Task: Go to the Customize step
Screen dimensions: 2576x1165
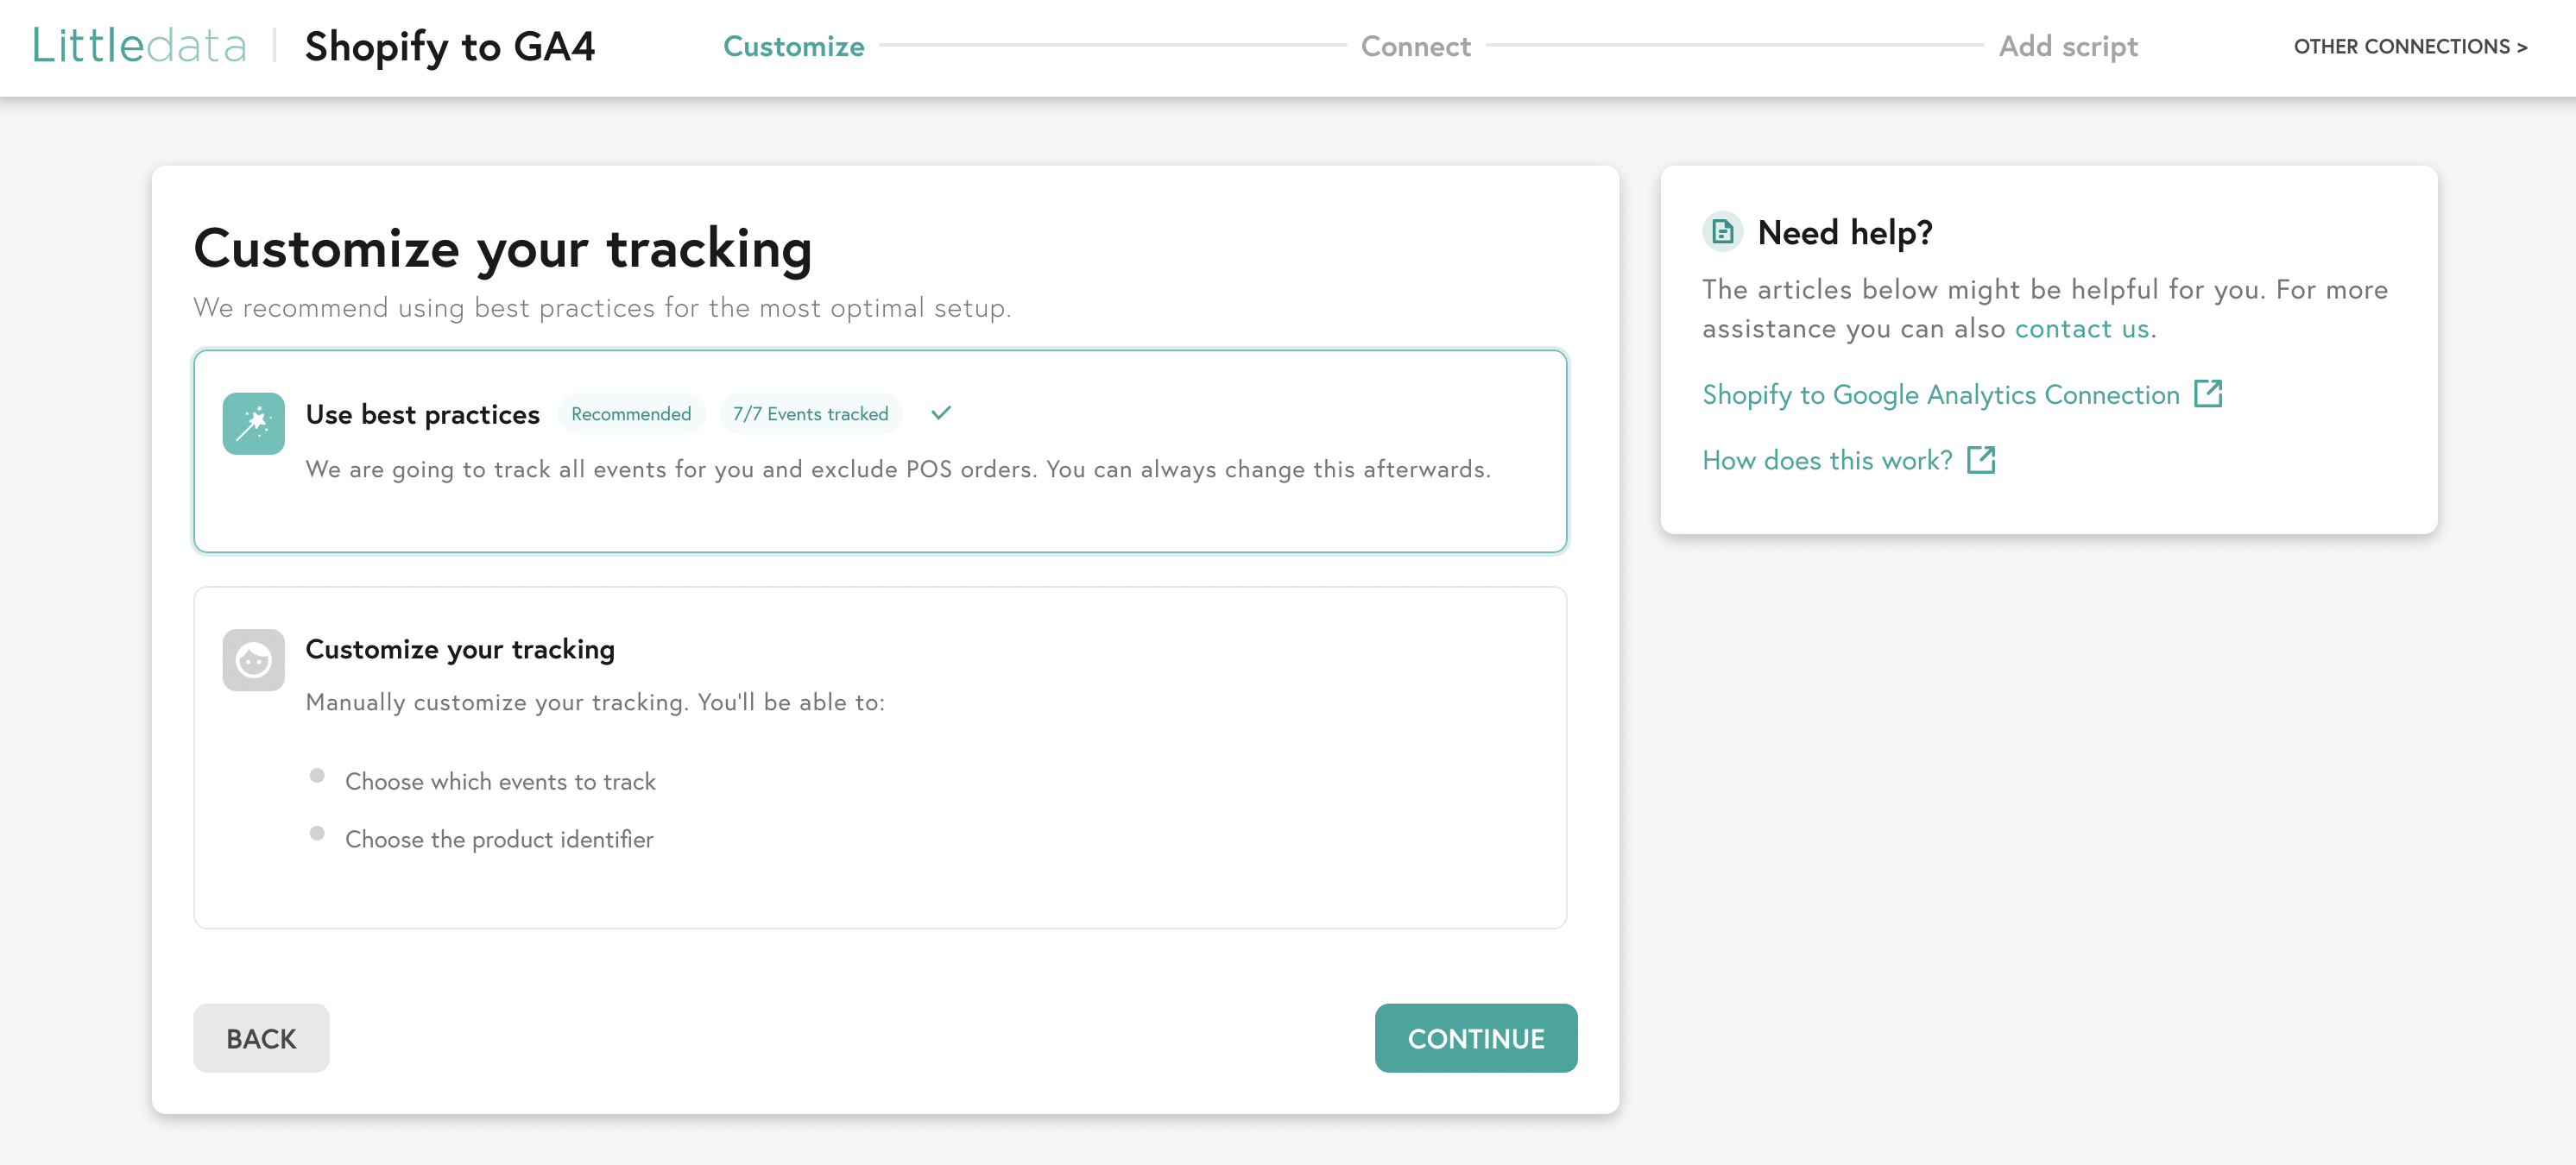Action: coord(793,46)
